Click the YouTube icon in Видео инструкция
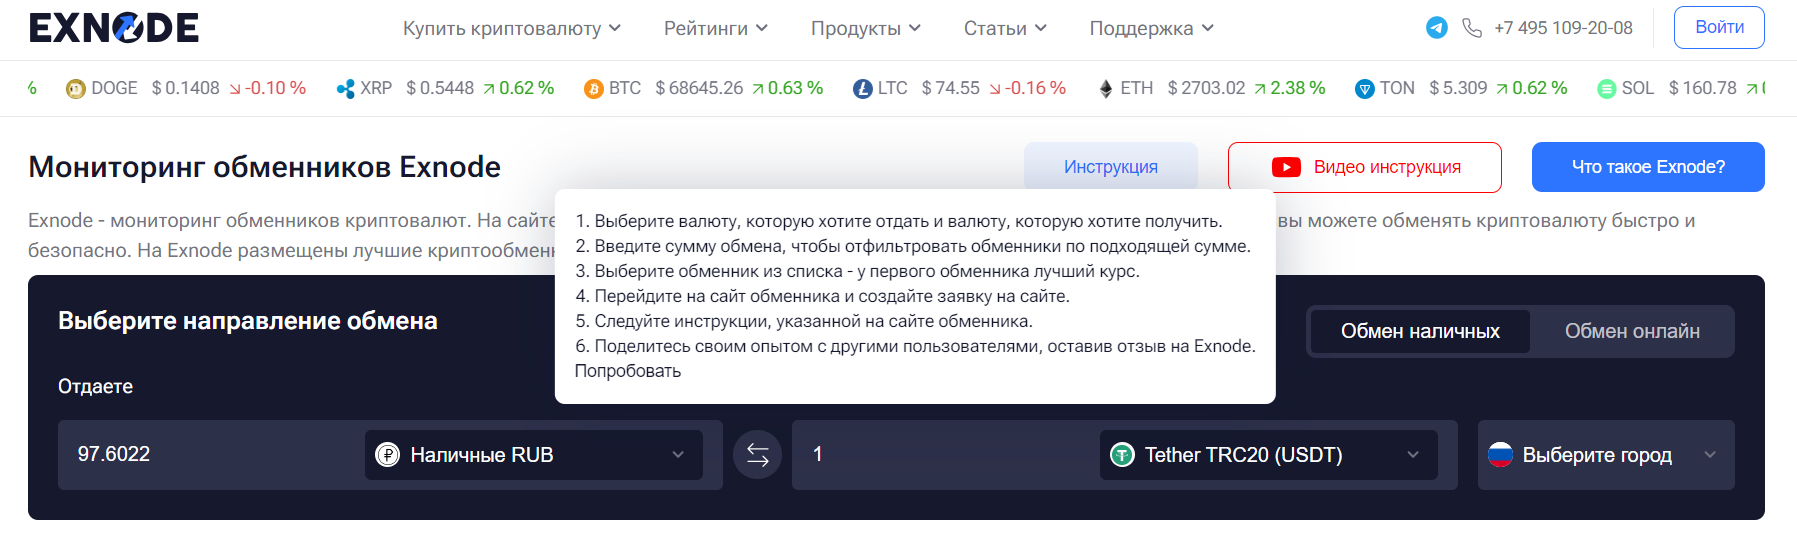Screen dimensions: 1797x534 tap(1286, 167)
